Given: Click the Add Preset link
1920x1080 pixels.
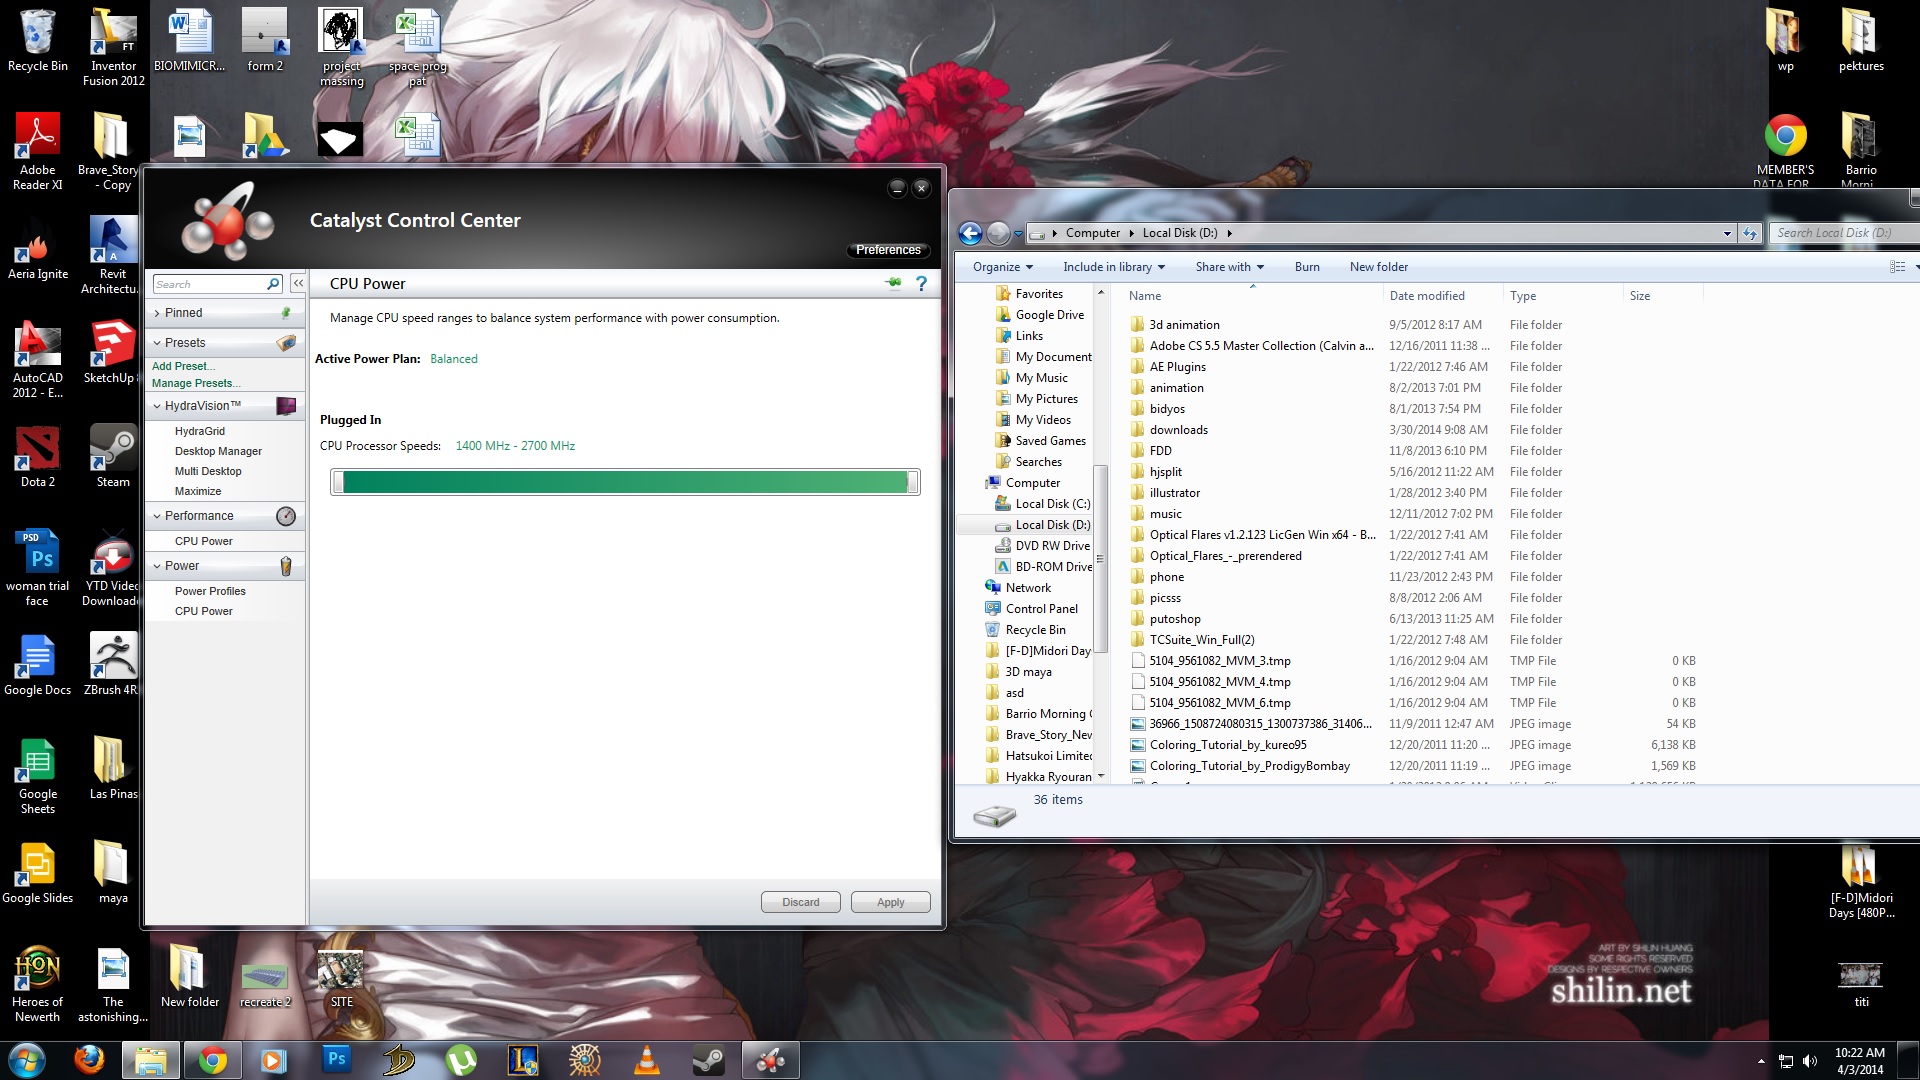Looking at the screenshot, I should 183,366.
